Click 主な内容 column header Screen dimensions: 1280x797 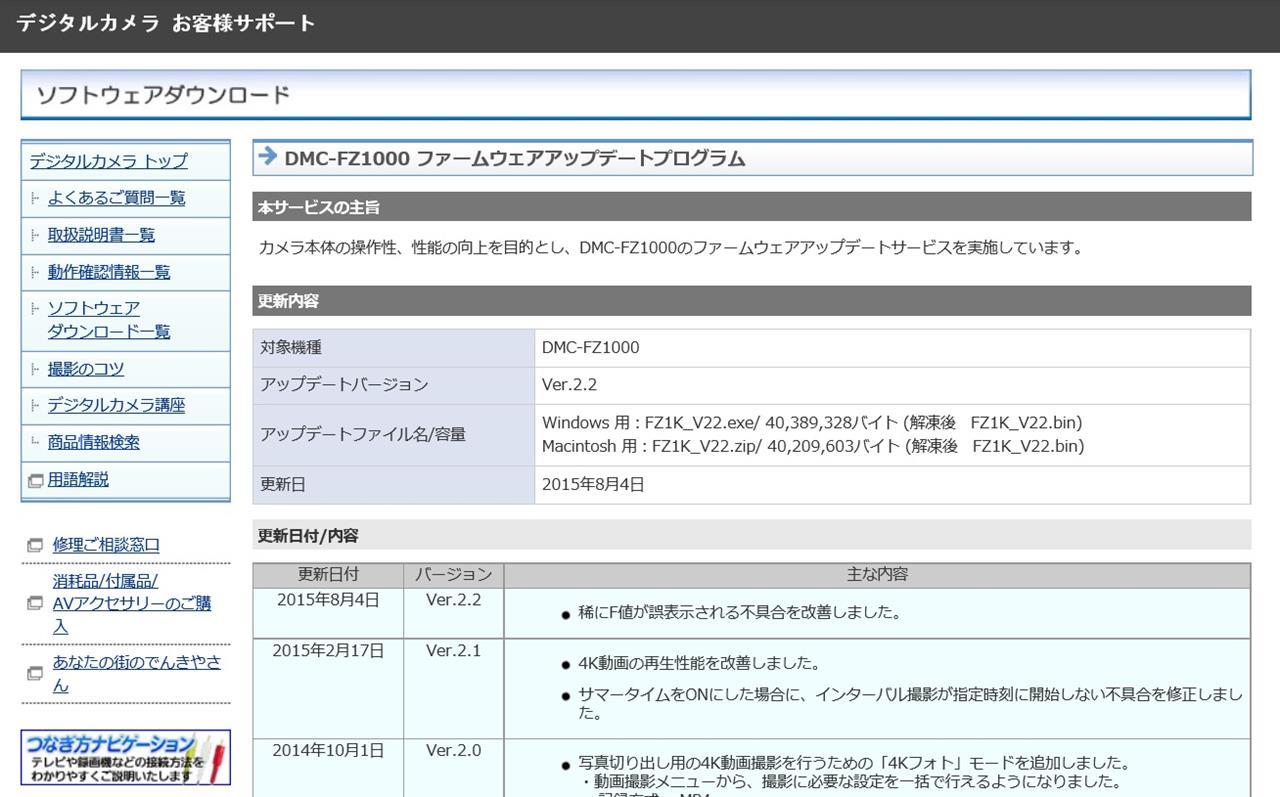click(877, 575)
